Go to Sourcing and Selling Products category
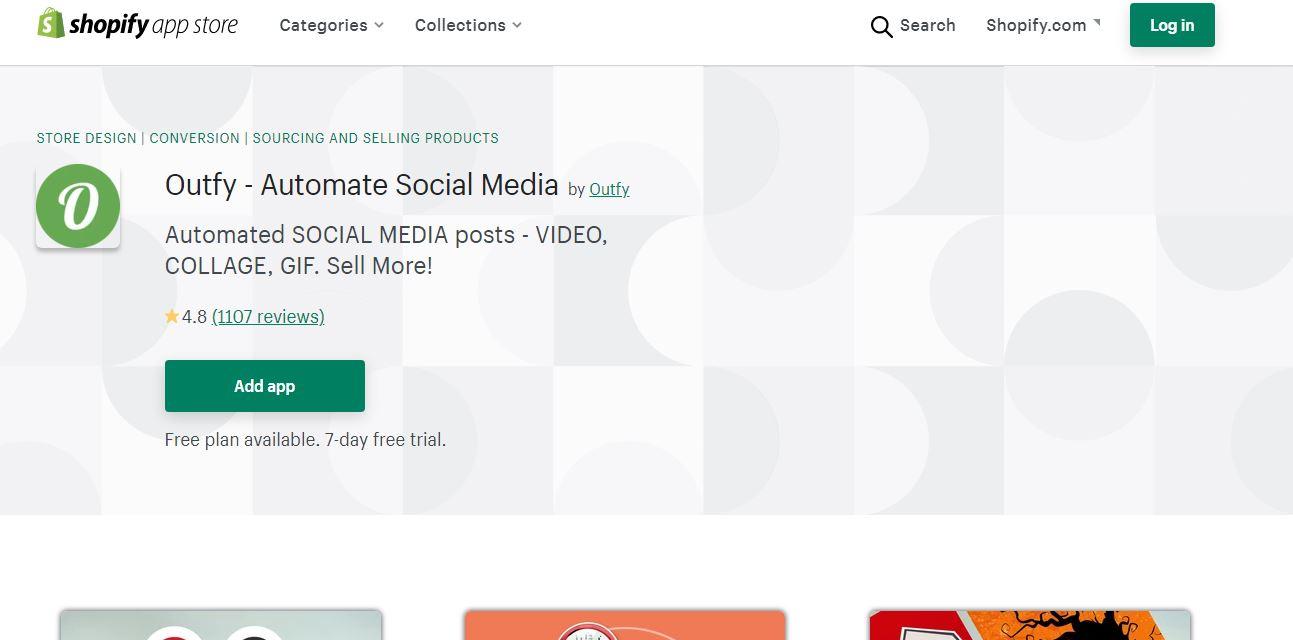Viewport: 1293px width, 640px height. pyautogui.click(x=375, y=138)
